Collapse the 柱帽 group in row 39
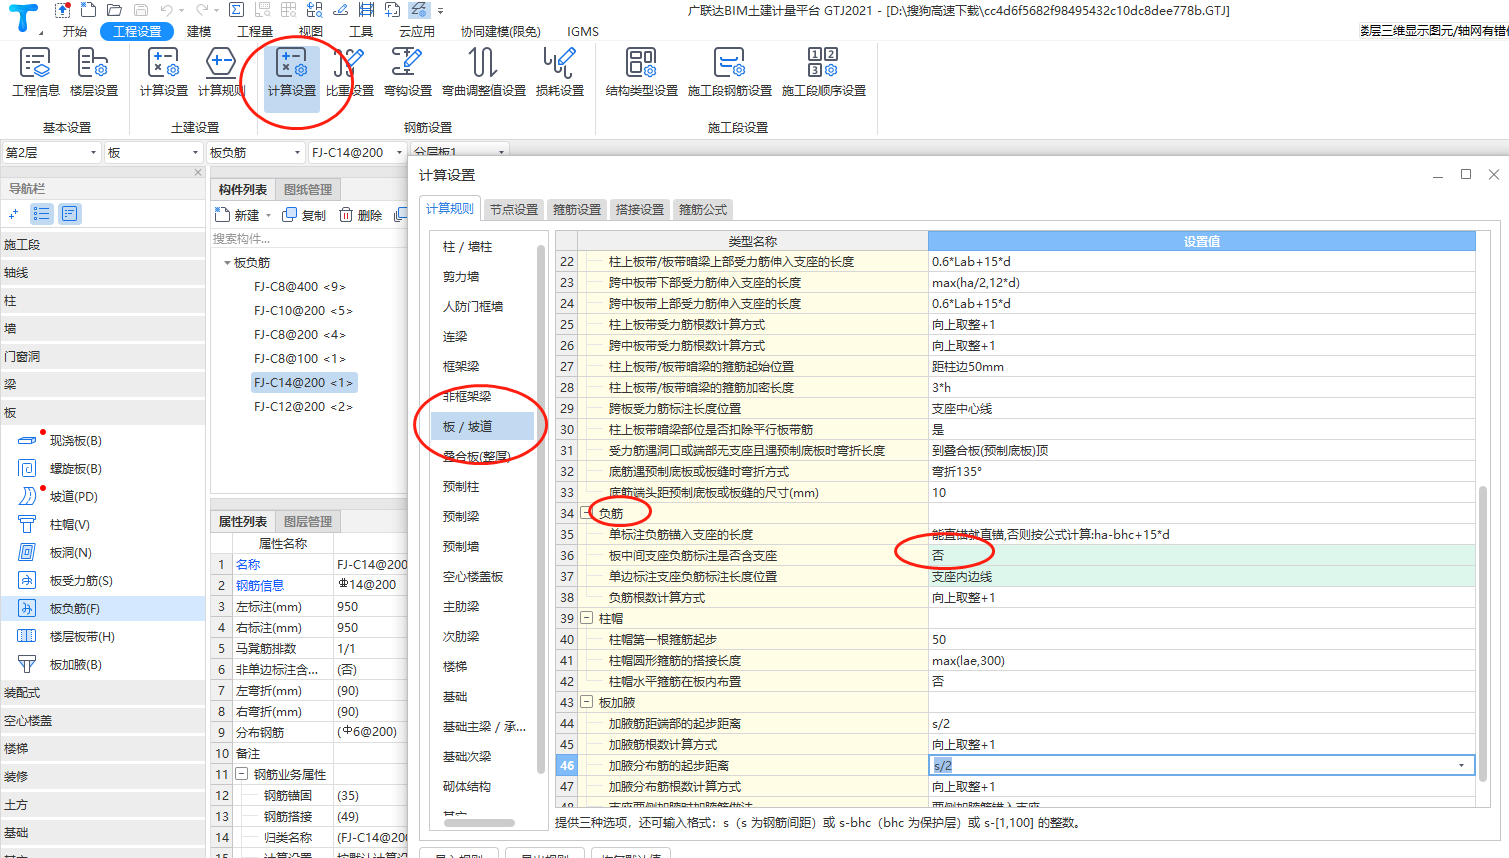 (x=586, y=618)
